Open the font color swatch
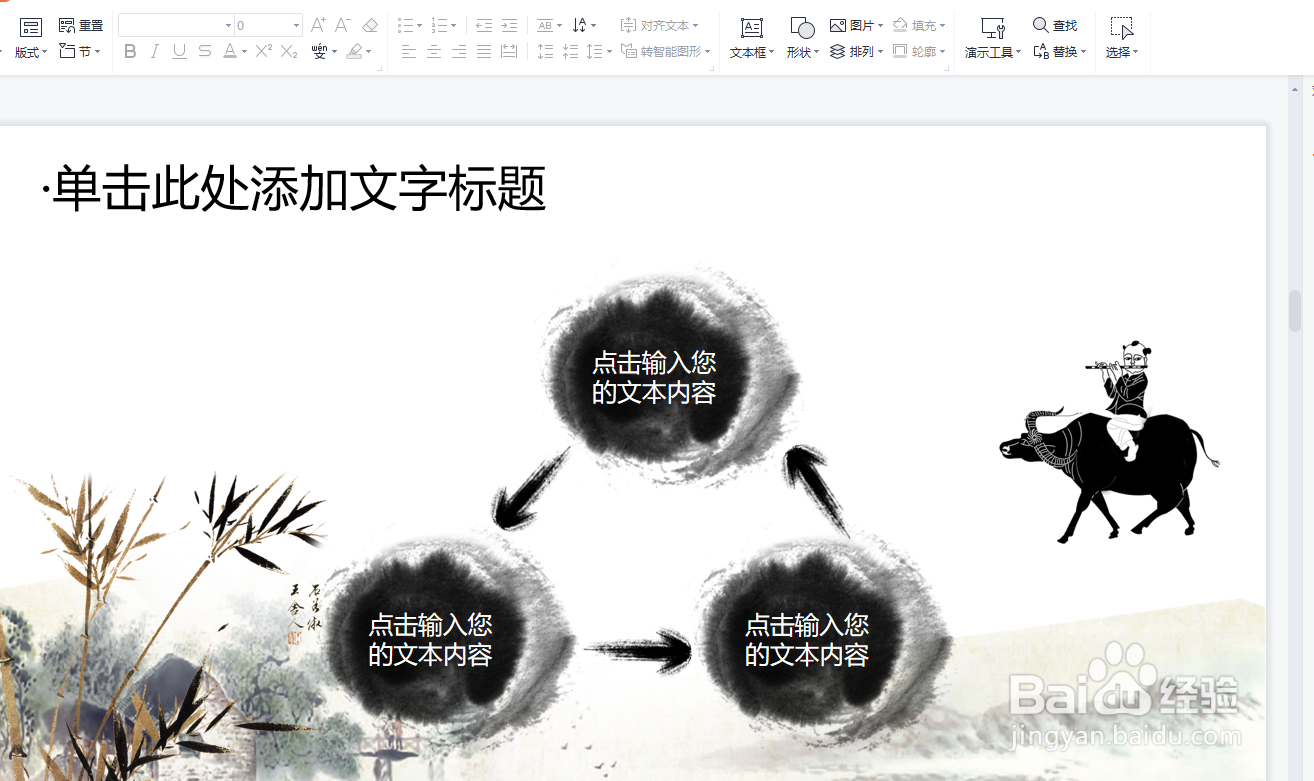 tap(230, 52)
